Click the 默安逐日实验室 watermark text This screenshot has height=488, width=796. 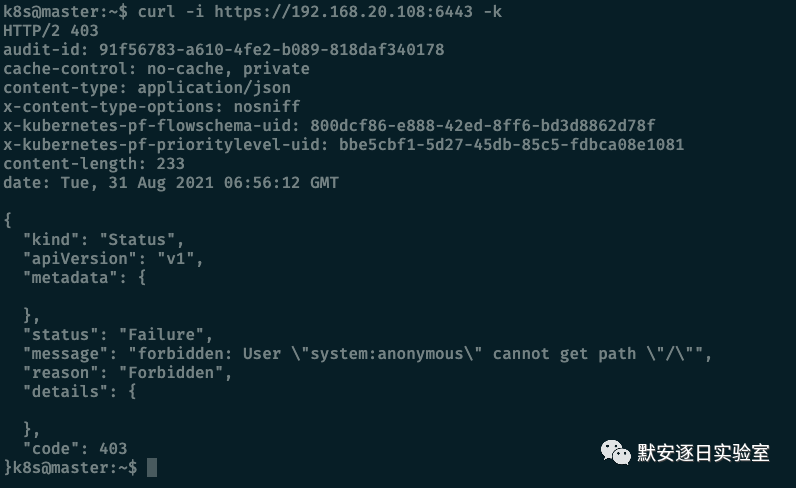point(703,452)
